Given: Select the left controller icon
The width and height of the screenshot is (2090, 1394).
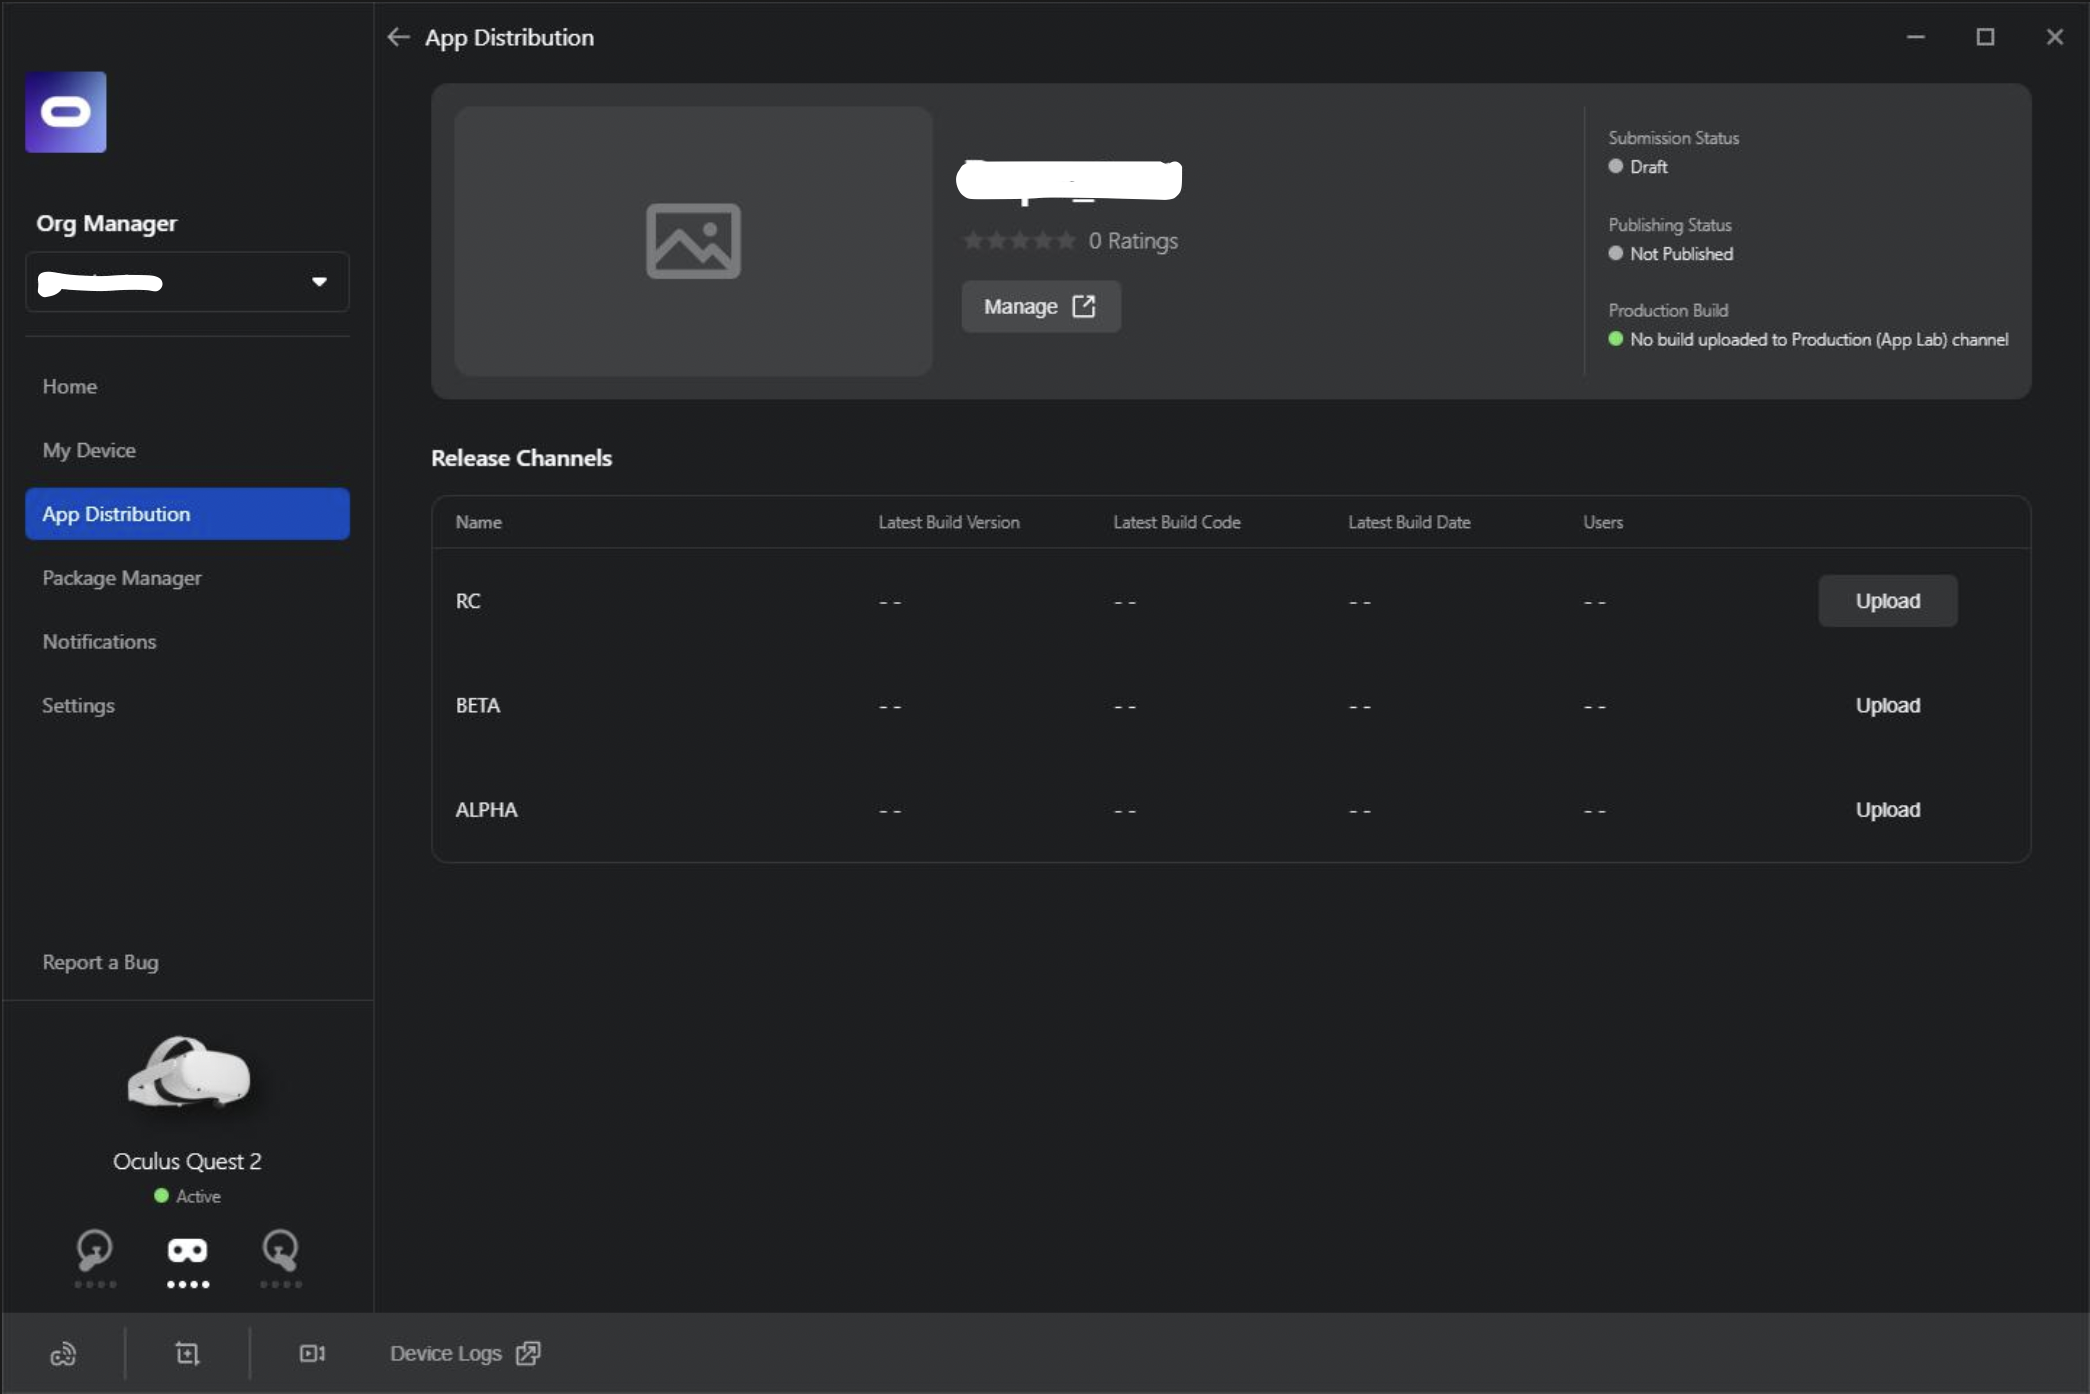Looking at the screenshot, I should [x=95, y=1250].
